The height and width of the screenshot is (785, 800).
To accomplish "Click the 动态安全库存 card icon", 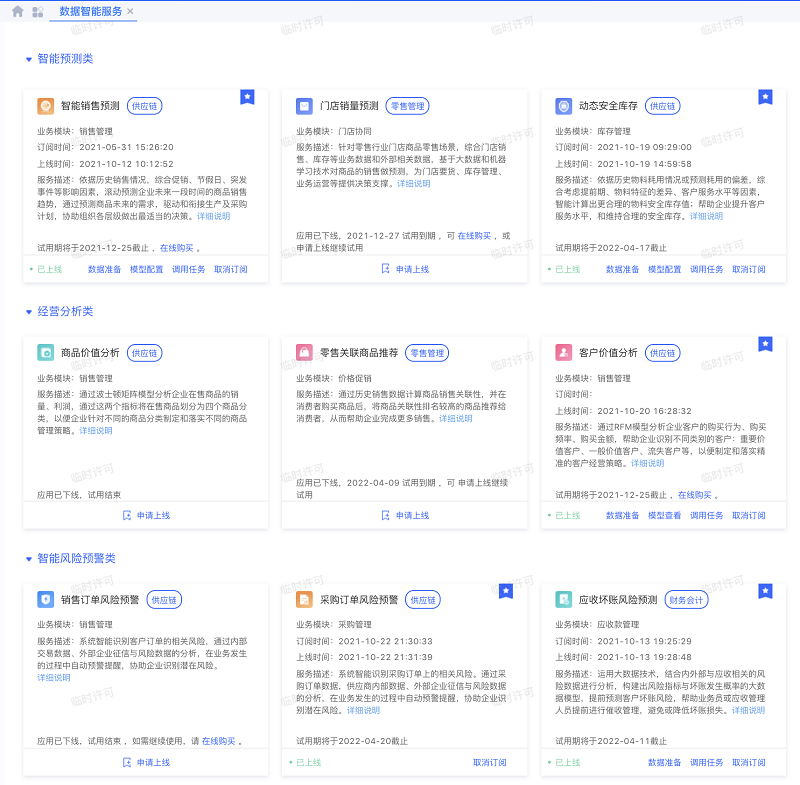I will [x=563, y=105].
